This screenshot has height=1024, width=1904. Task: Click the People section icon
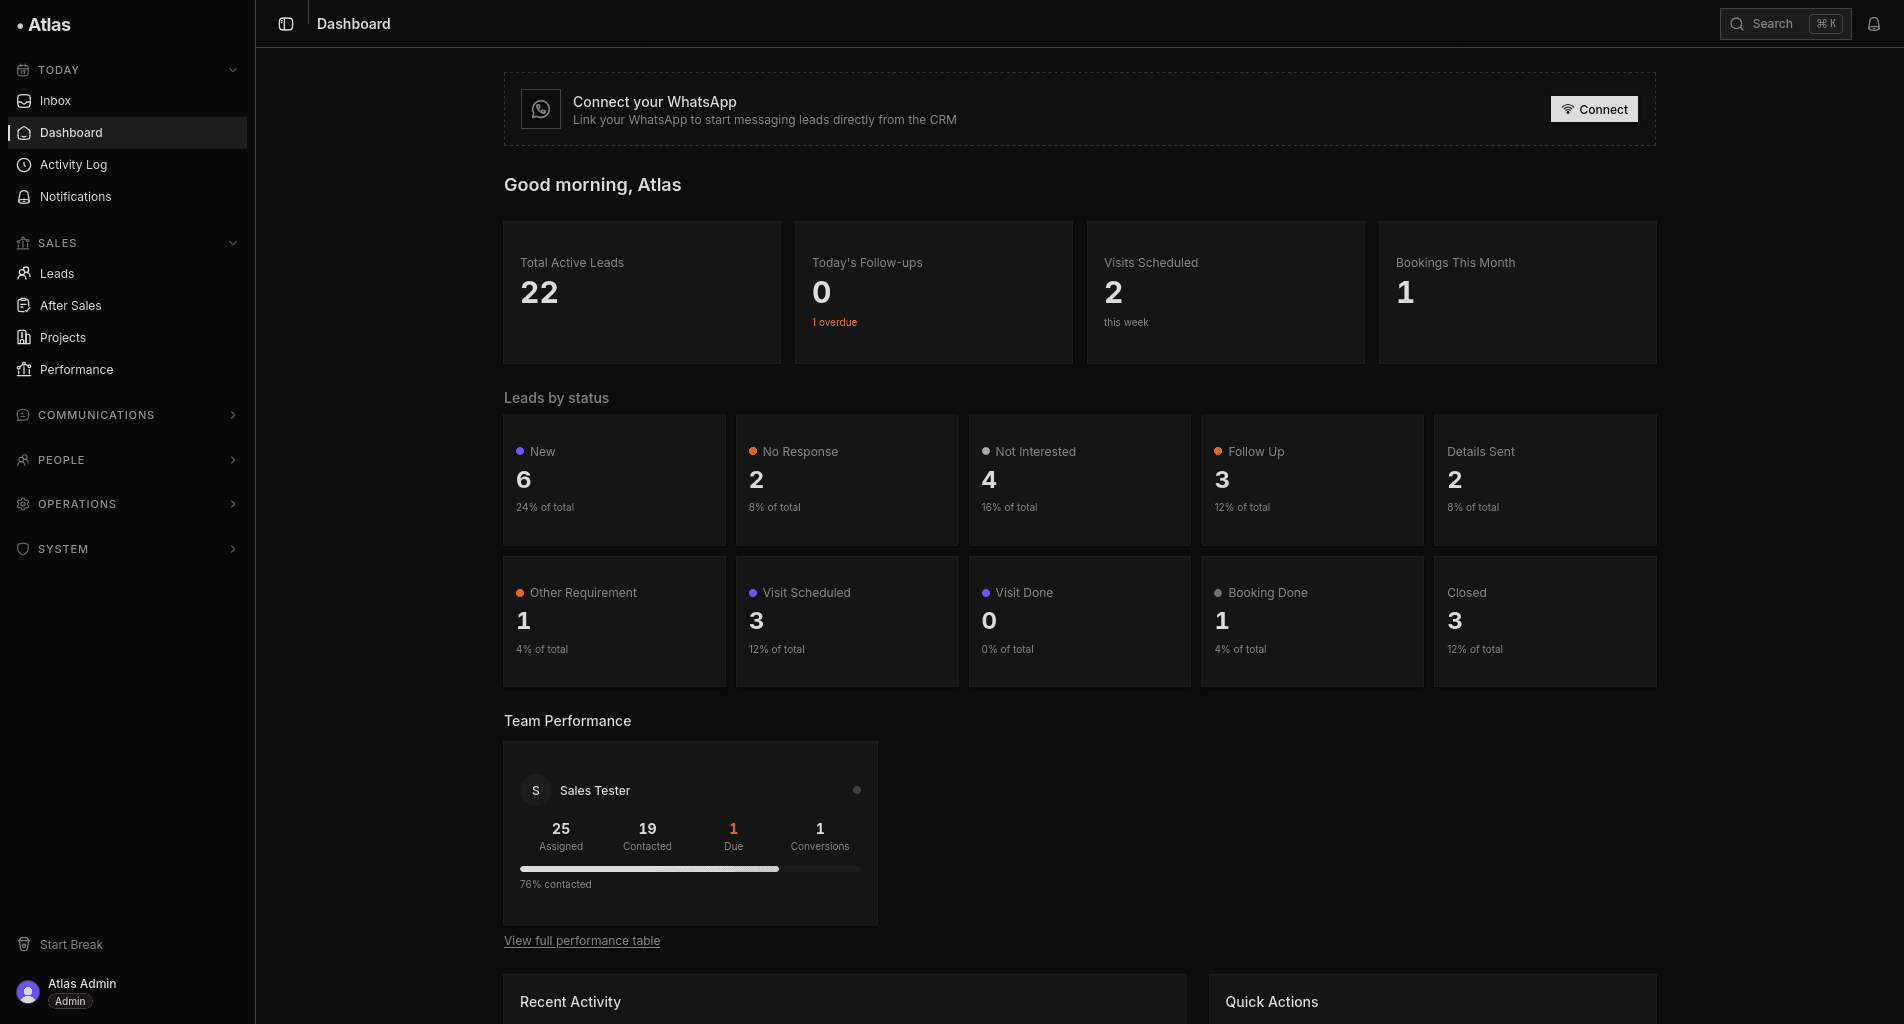point(23,460)
